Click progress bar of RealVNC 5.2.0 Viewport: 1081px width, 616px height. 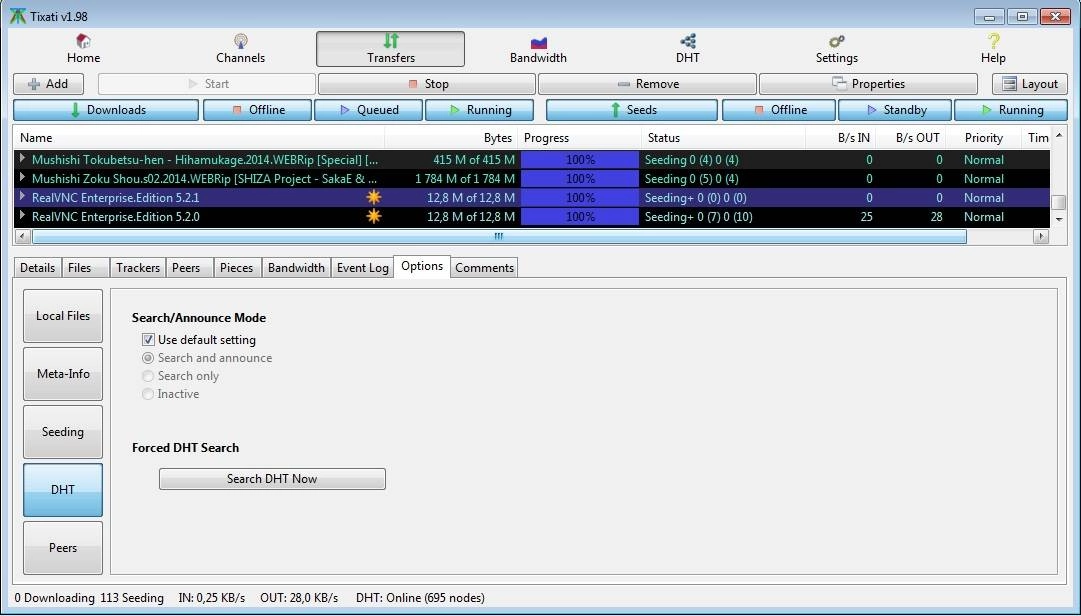point(580,216)
